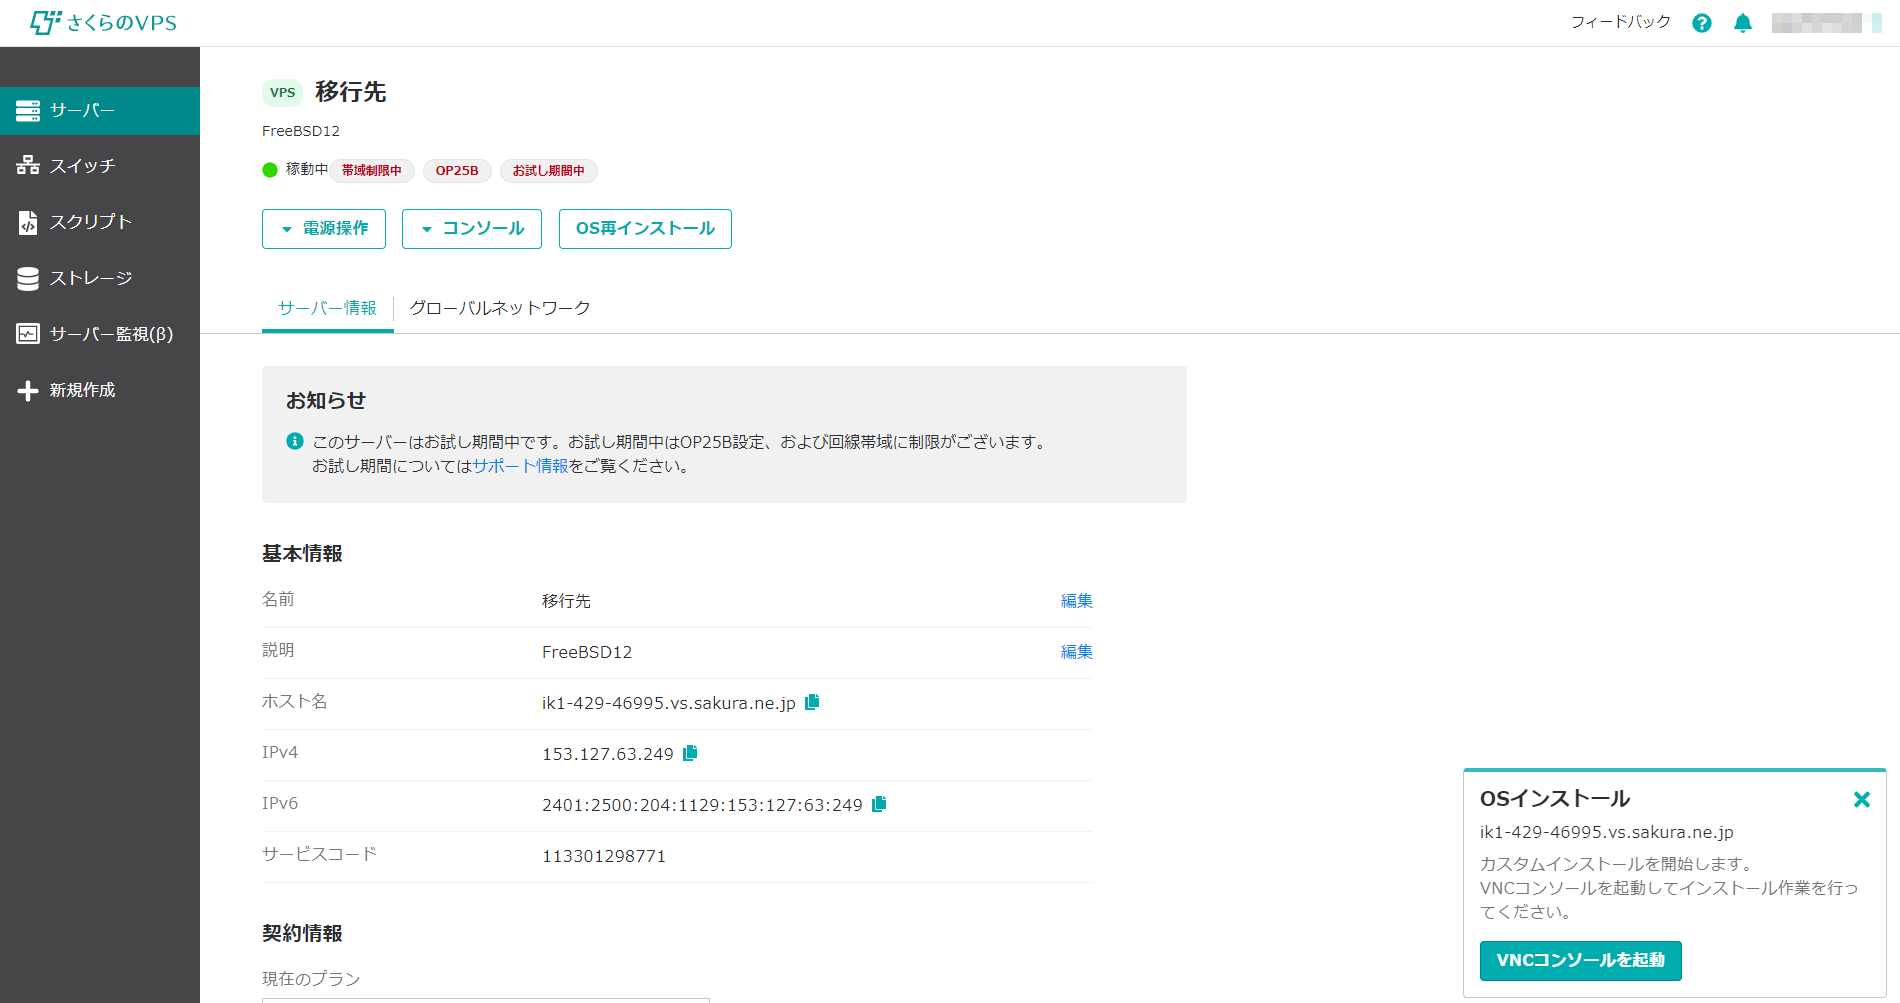Screen dimensions: 1900x1003
Task: Click the さくらのVPS logo
Action: 103,22
